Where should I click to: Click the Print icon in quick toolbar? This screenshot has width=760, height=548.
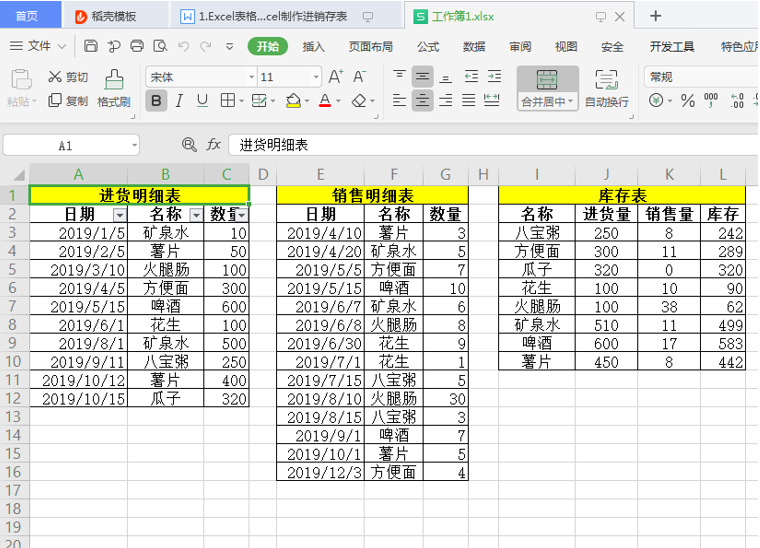pos(137,46)
